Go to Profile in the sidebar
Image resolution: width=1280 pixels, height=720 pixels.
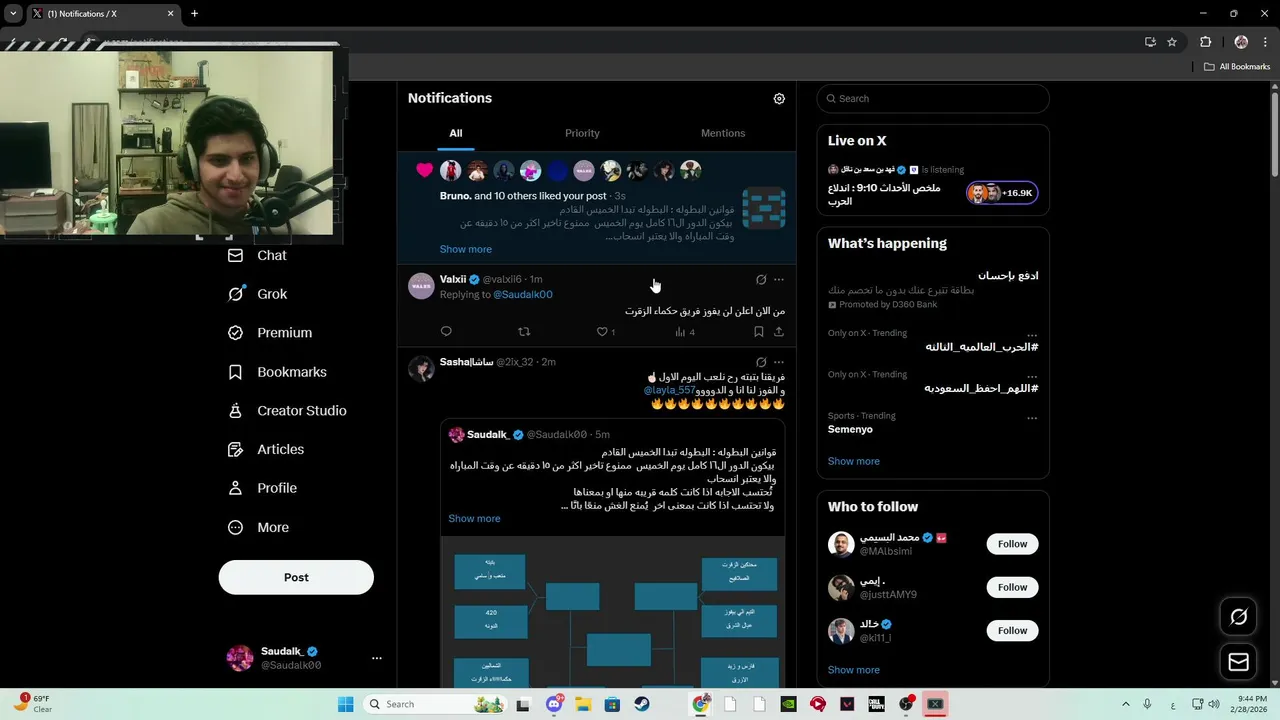pyautogui.click(x=262, y=488)
